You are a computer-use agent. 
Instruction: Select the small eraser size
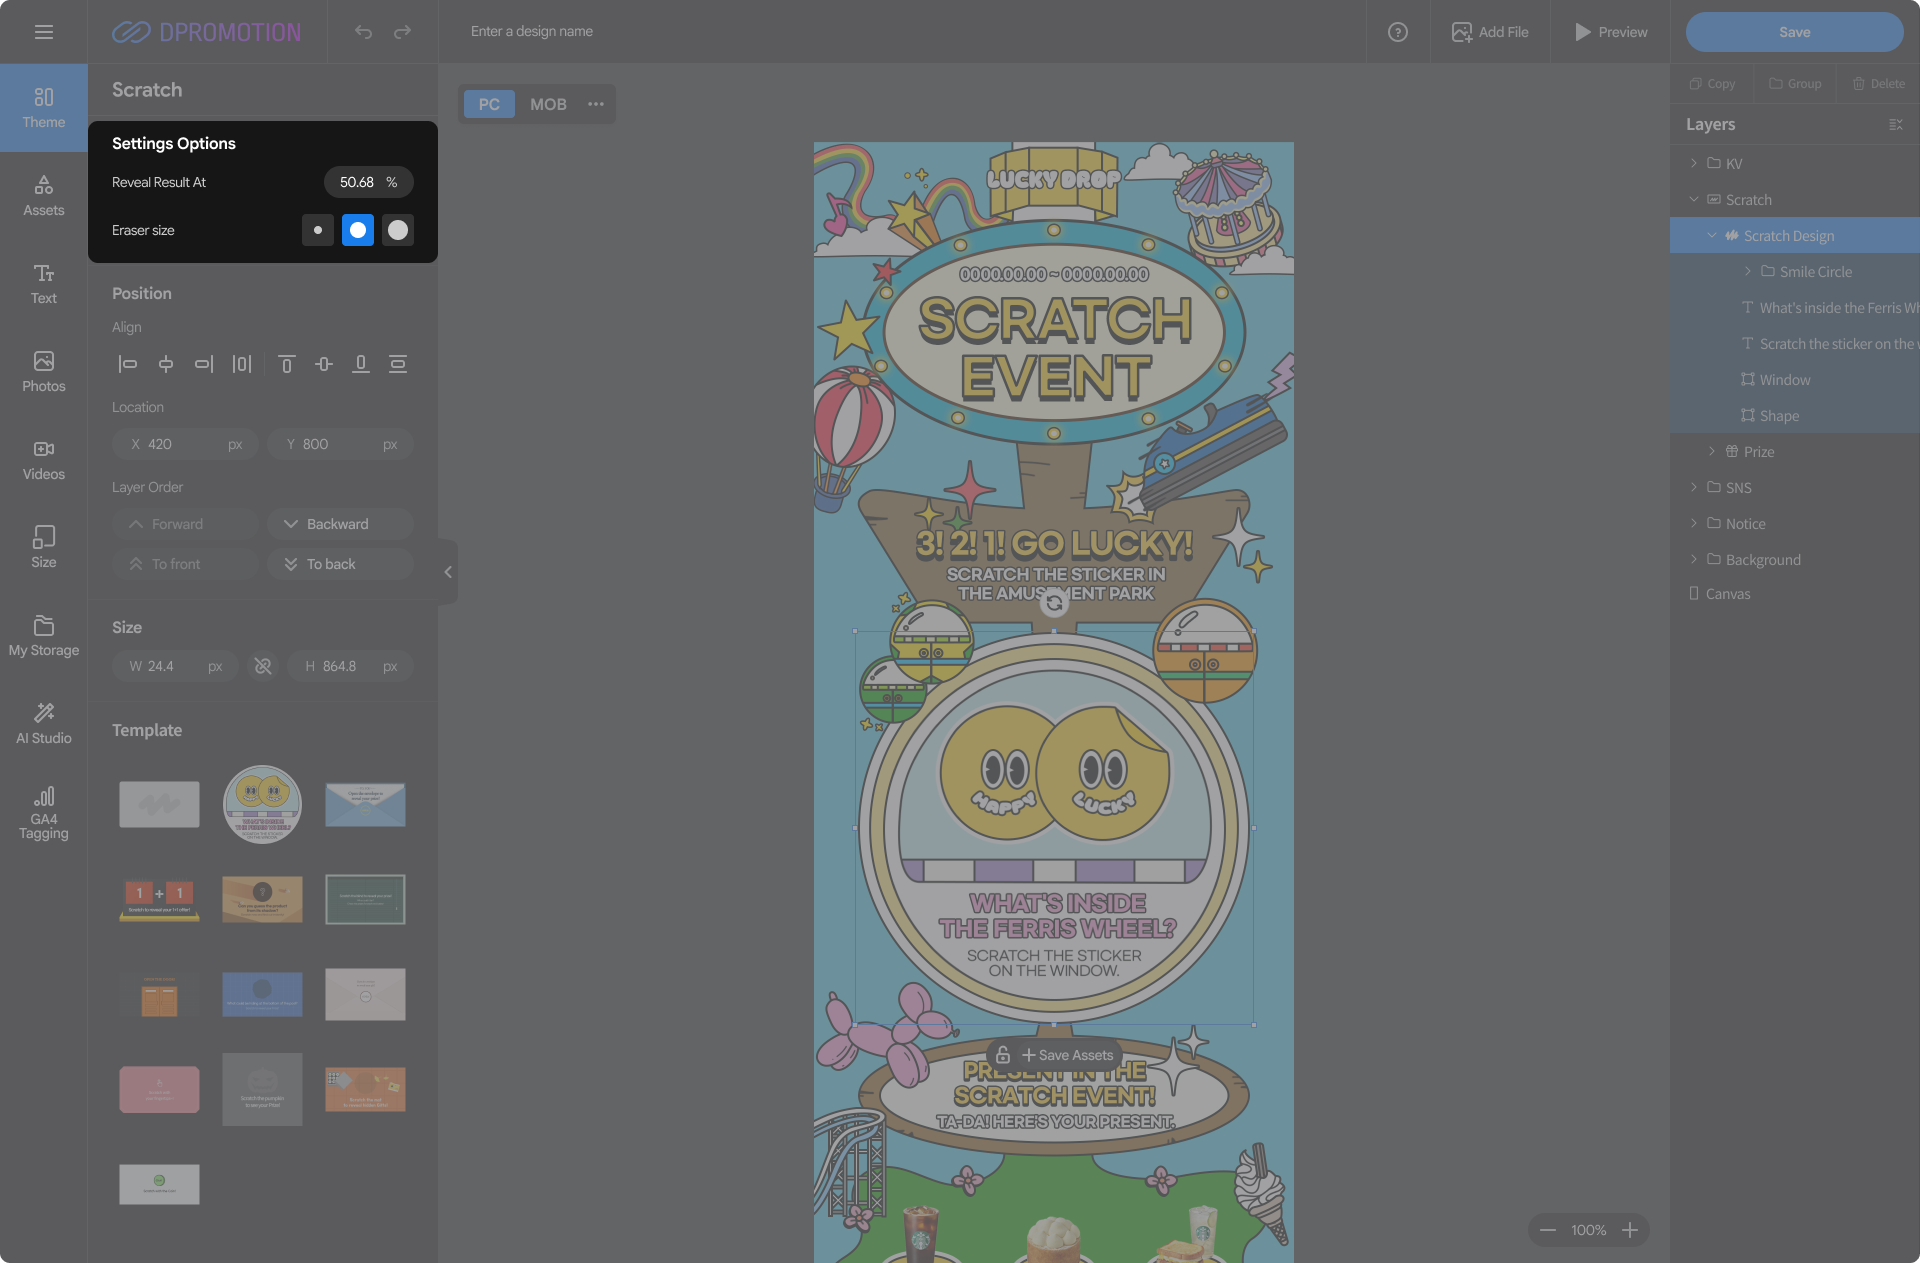tap(317, 230)
